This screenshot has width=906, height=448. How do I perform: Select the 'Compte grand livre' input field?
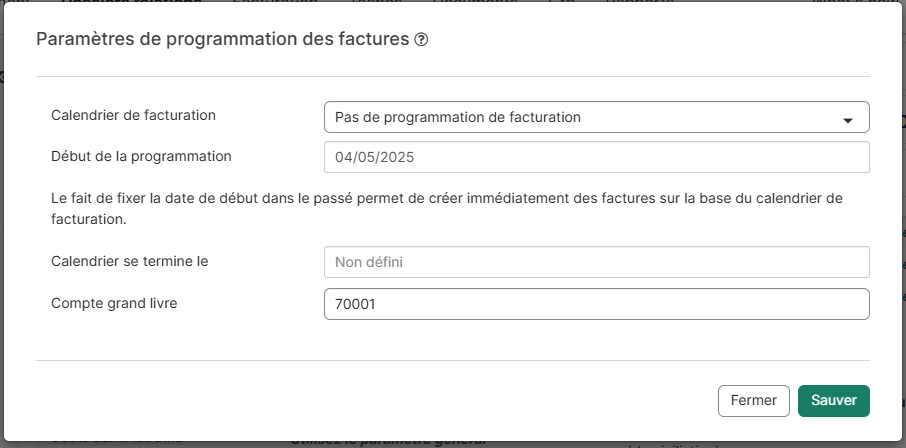596,304
